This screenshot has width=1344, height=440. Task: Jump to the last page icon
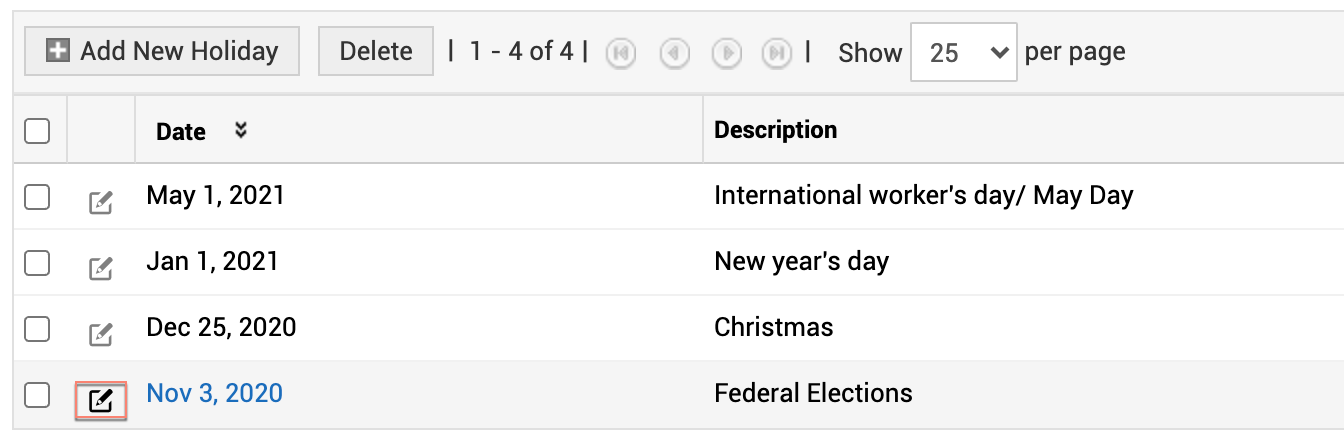coord(777,53)
